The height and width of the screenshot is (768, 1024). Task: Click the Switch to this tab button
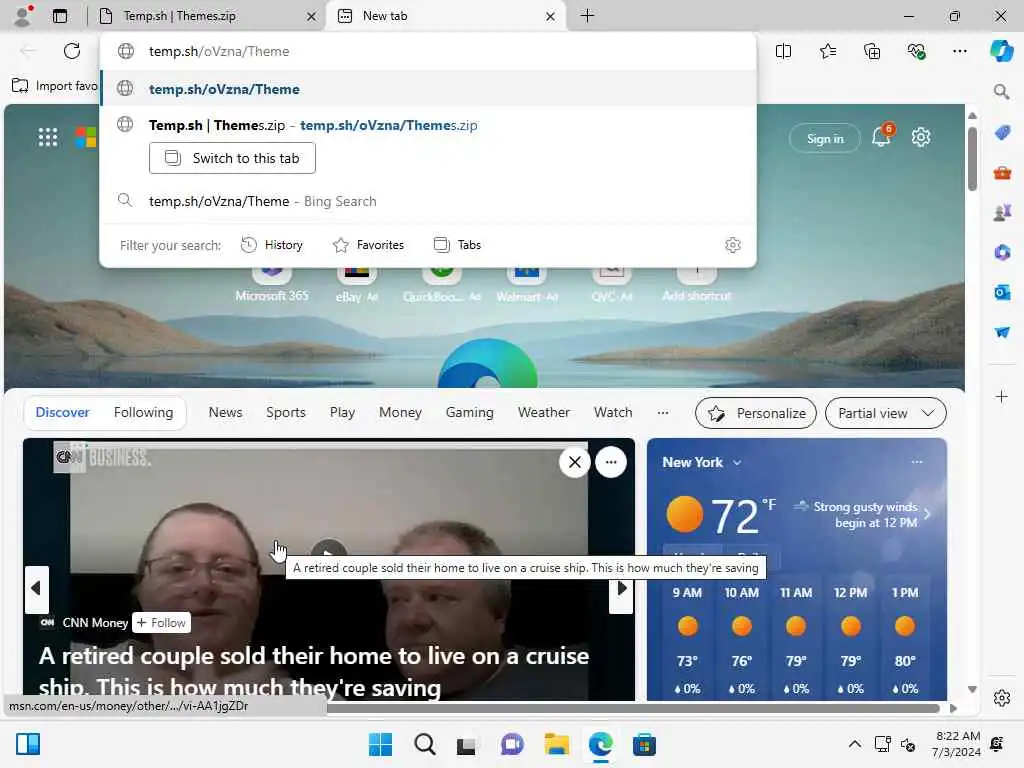(232, 158)
